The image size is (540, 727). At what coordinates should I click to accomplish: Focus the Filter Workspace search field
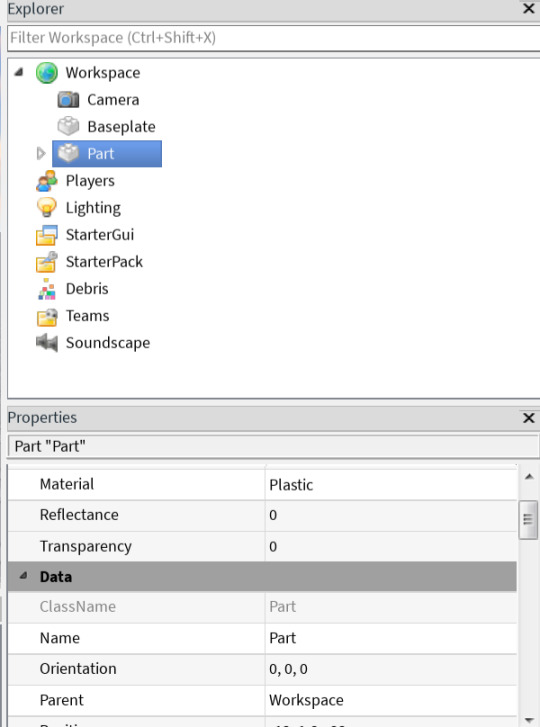274,38
